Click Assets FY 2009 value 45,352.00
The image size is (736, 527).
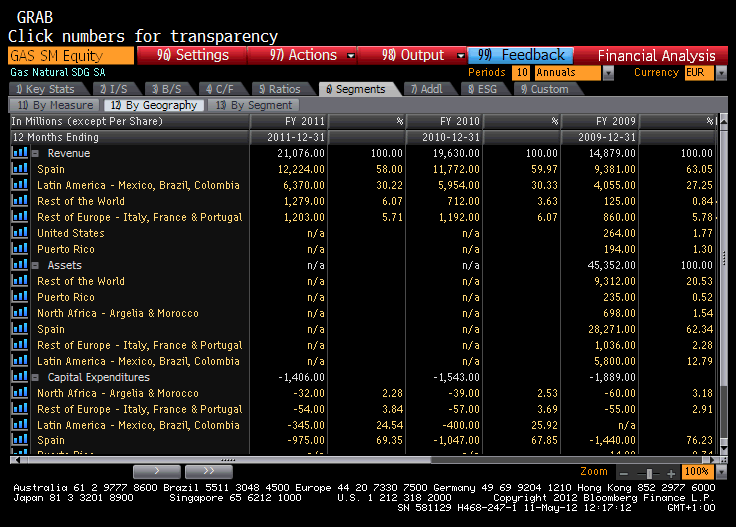(x=611, y=265)
